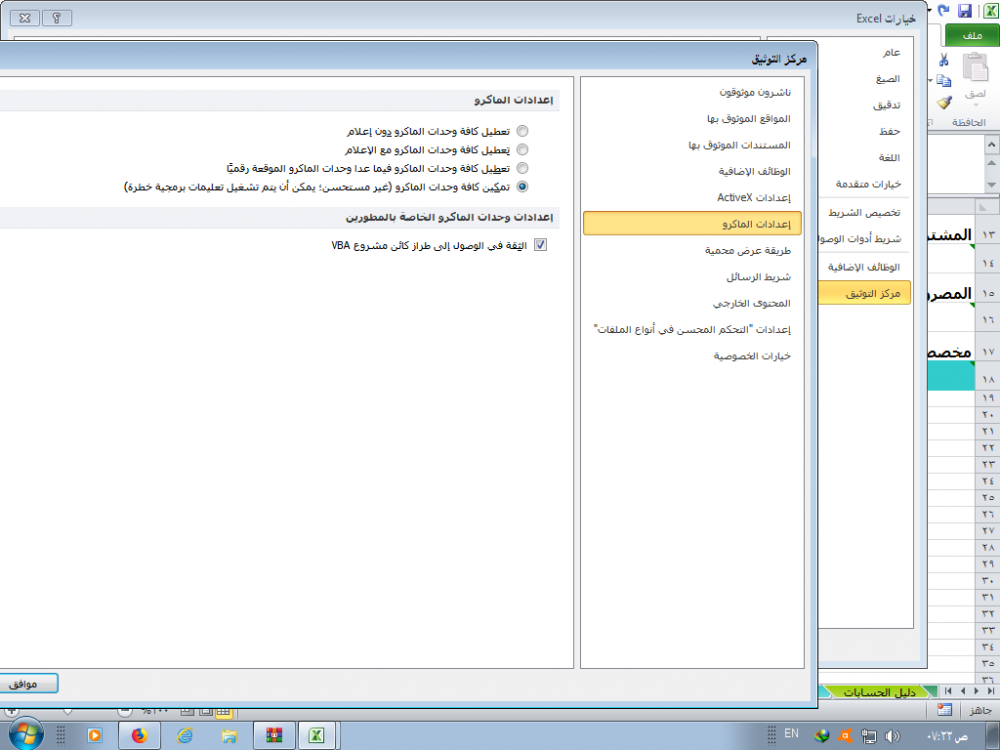Switch to Excel taskbar icon
This screenshot has width=1000, height=750.
(x=317, y=736)
